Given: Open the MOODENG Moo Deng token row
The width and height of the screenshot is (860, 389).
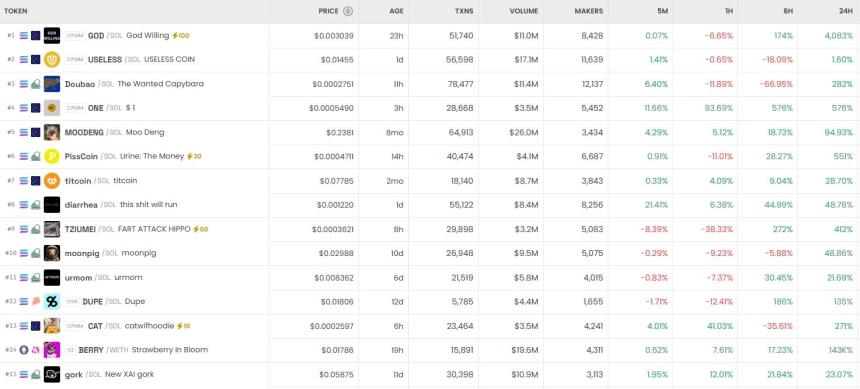Looking at the screenshot, I should (430, 132).
